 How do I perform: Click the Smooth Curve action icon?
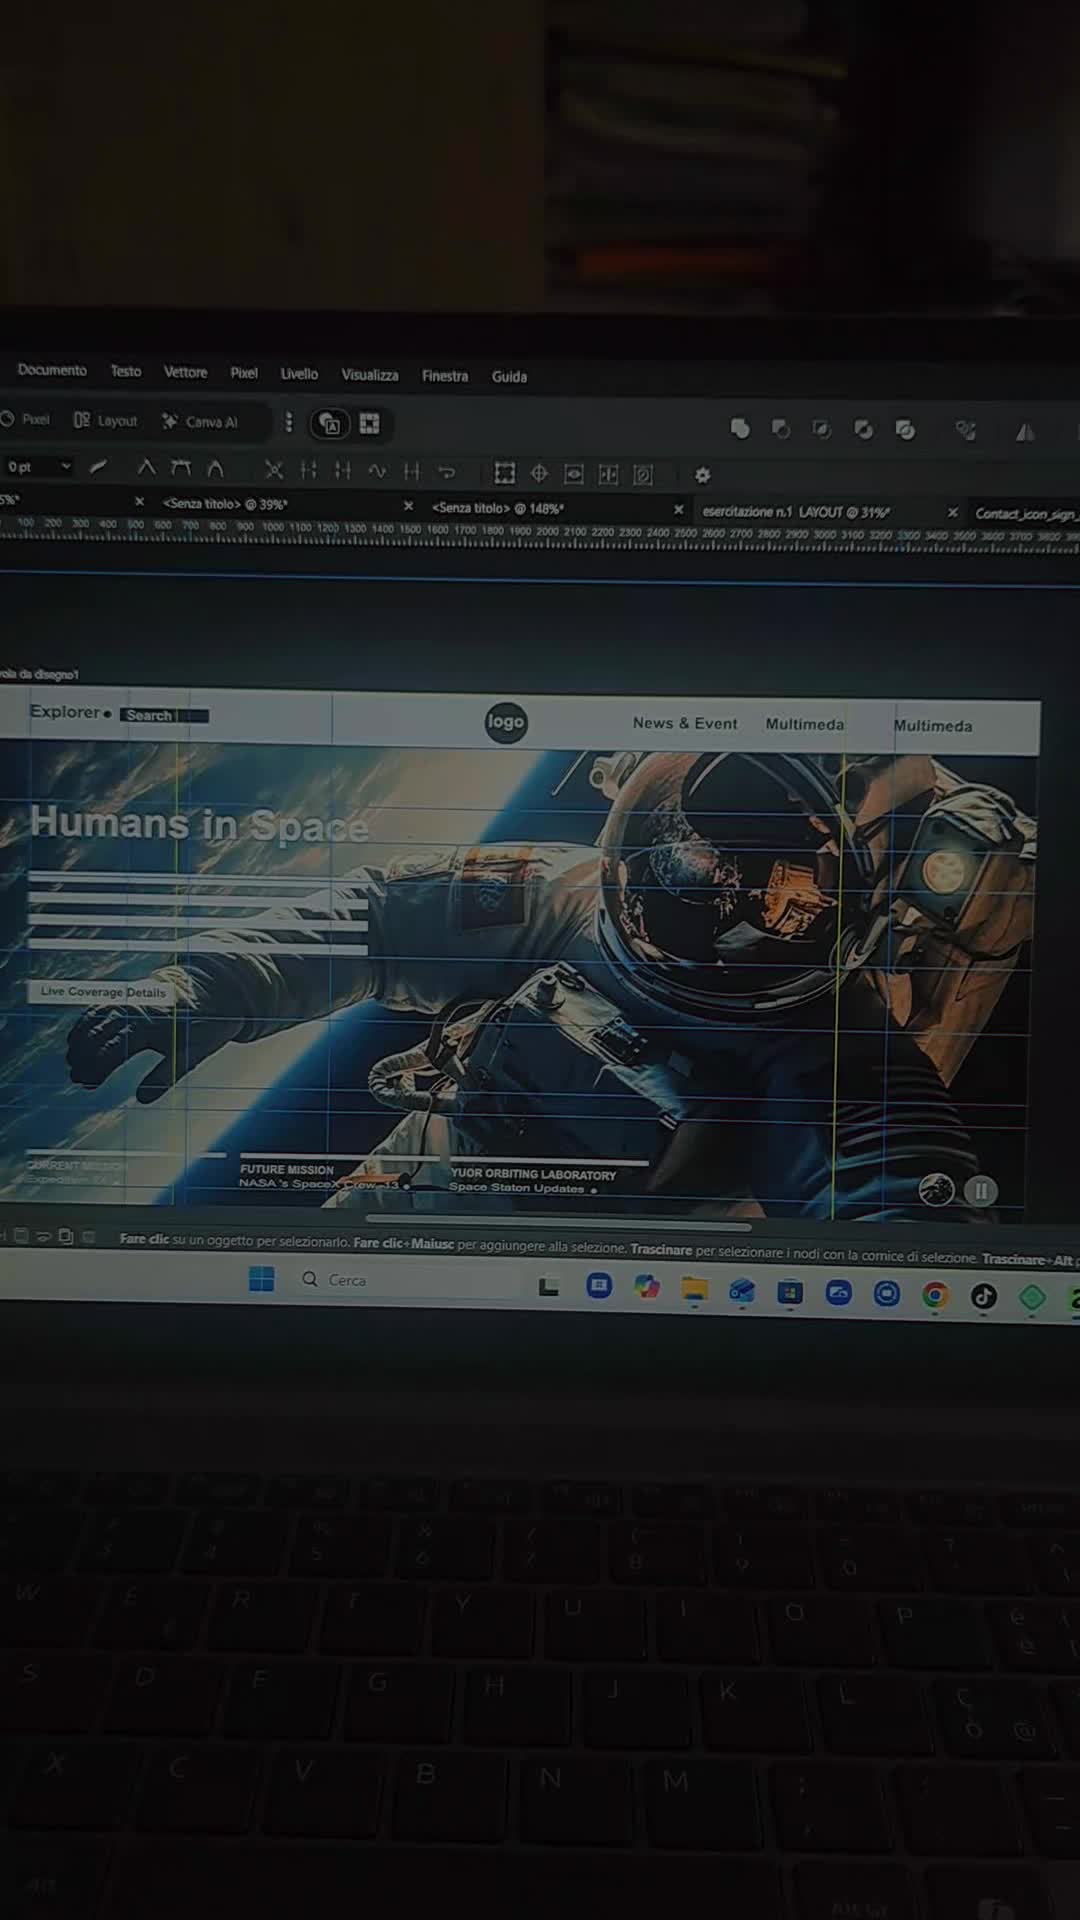[x=343, y=469]
